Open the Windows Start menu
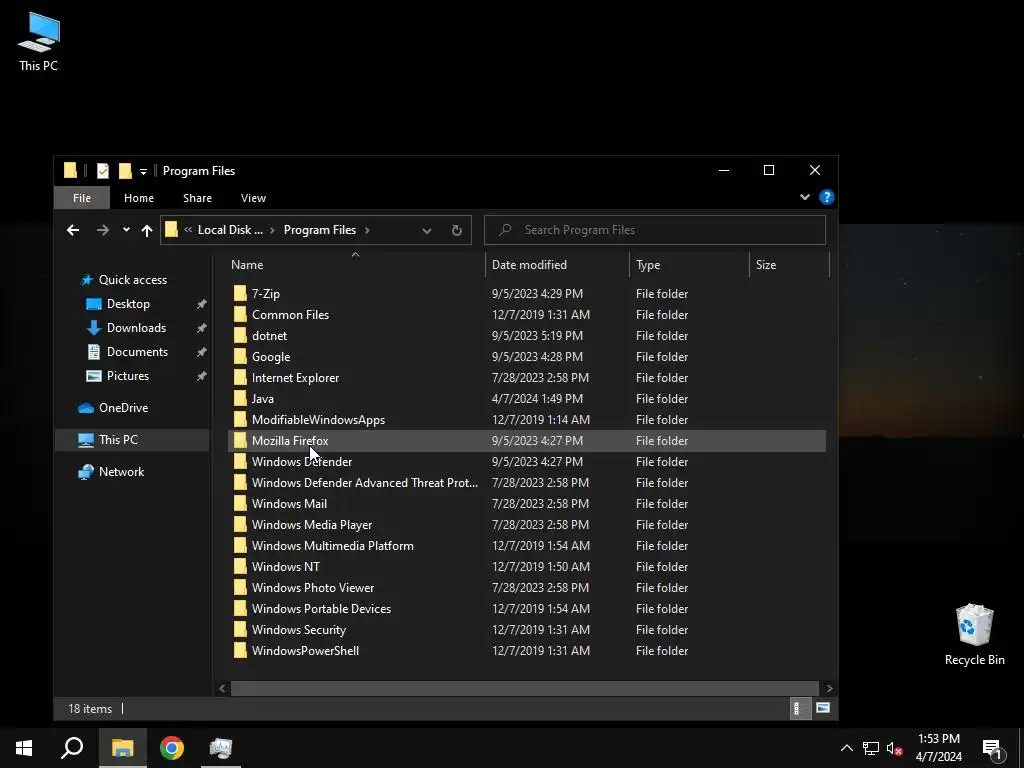This screenshot has height=768, width=1024. click(24, 748)
